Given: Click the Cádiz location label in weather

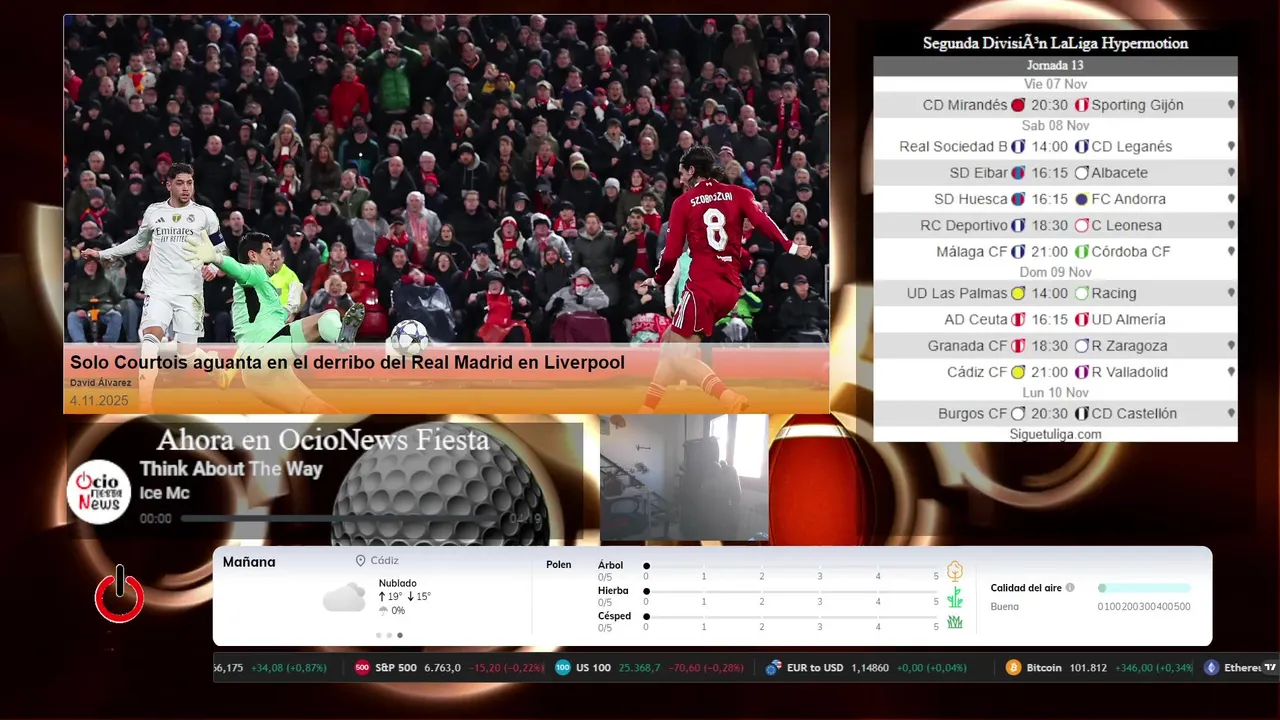Looking at the screenshot, I should 384,561.
